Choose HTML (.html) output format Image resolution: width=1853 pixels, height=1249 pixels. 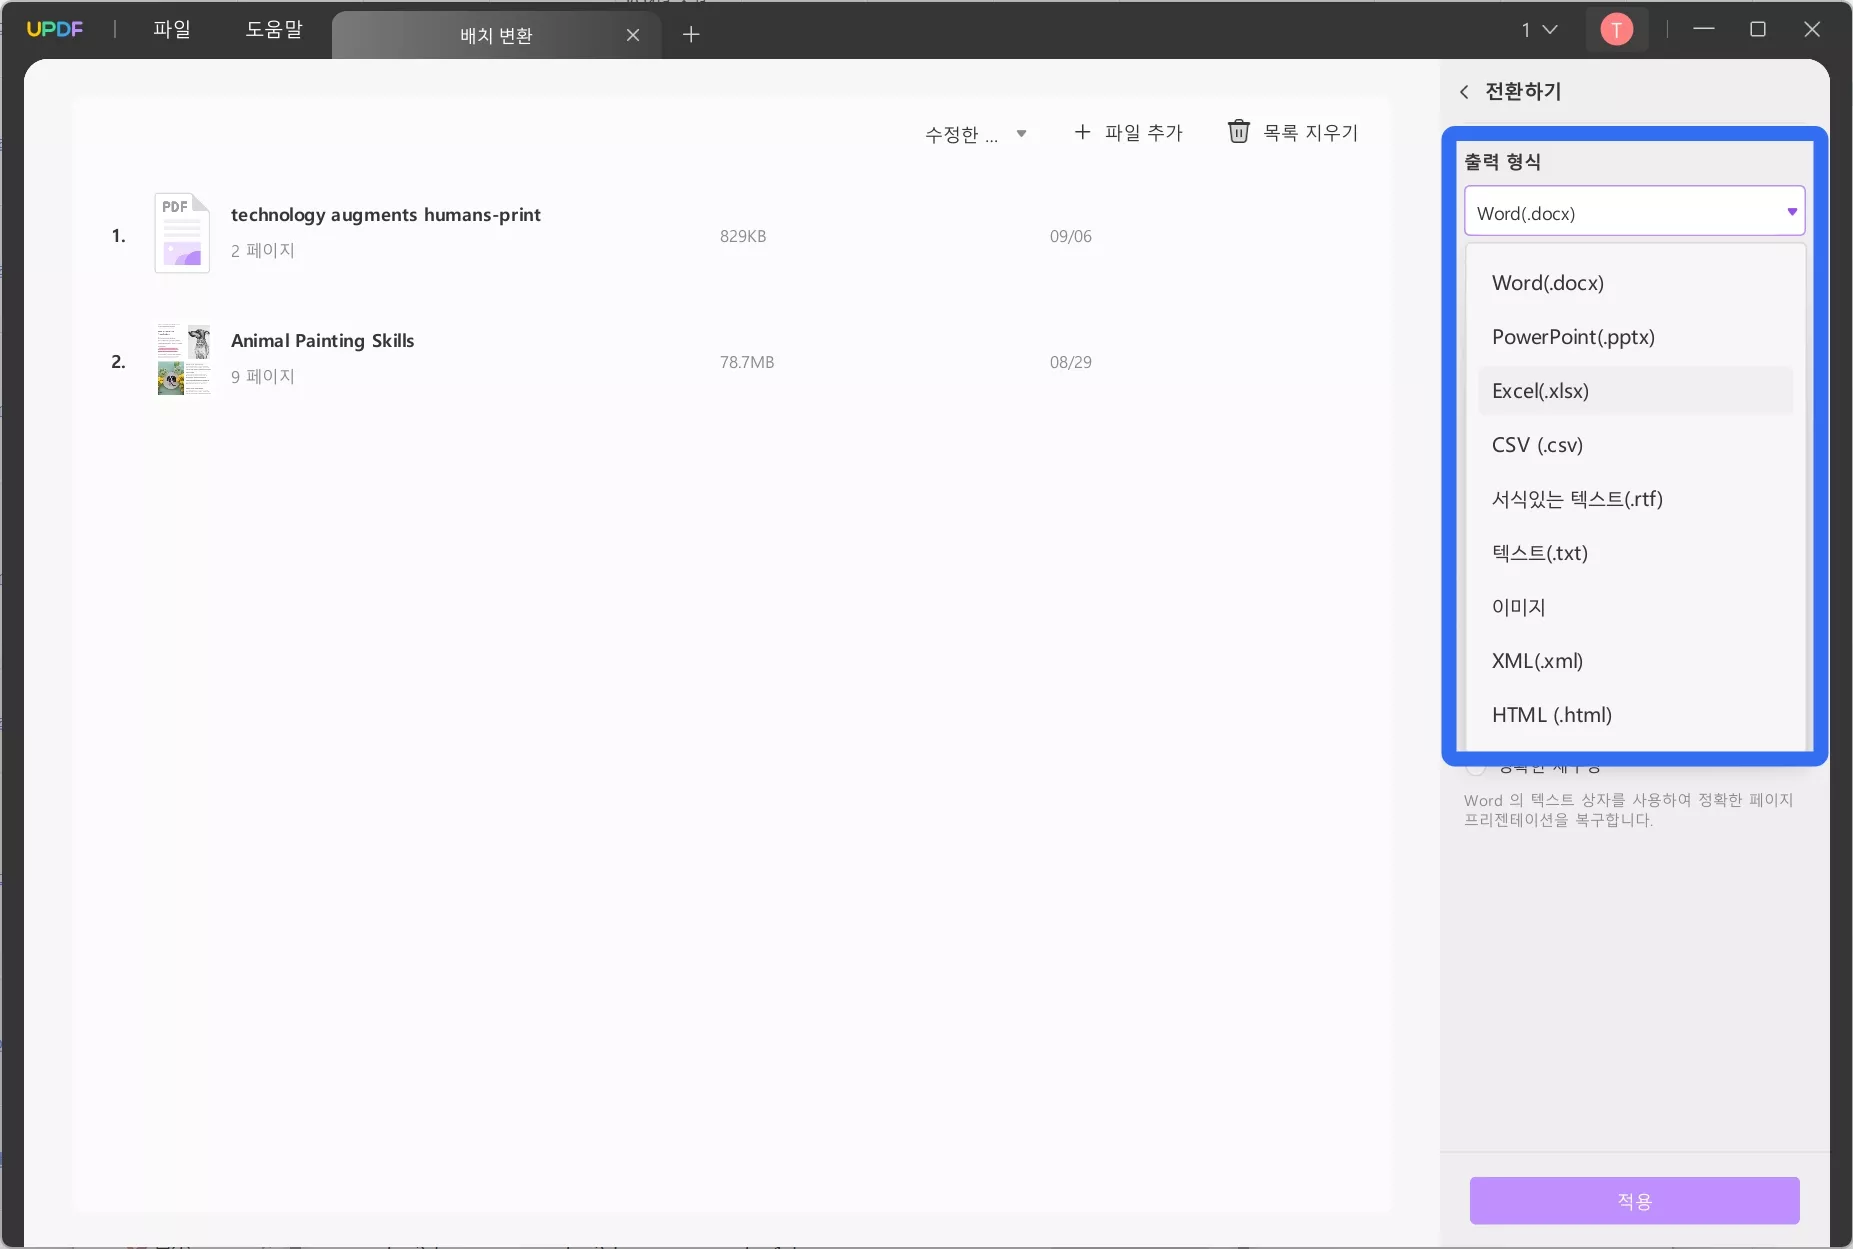pyautogui.click(x=1635, y=715)
